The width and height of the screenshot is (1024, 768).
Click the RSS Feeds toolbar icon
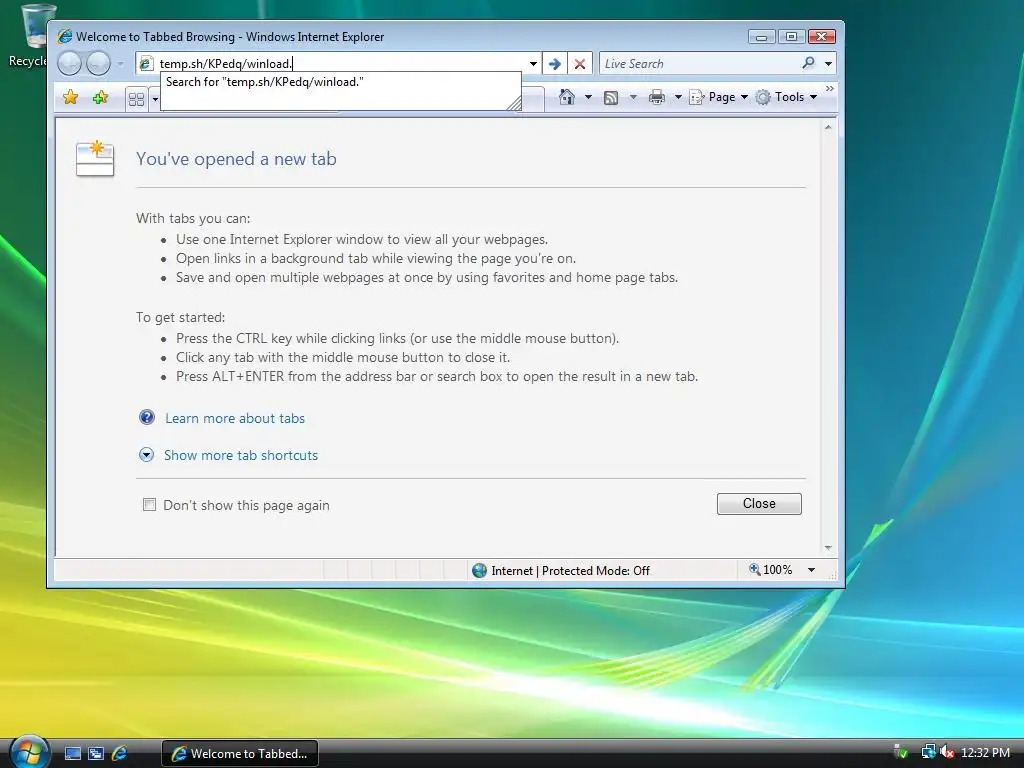click(611, 98)
